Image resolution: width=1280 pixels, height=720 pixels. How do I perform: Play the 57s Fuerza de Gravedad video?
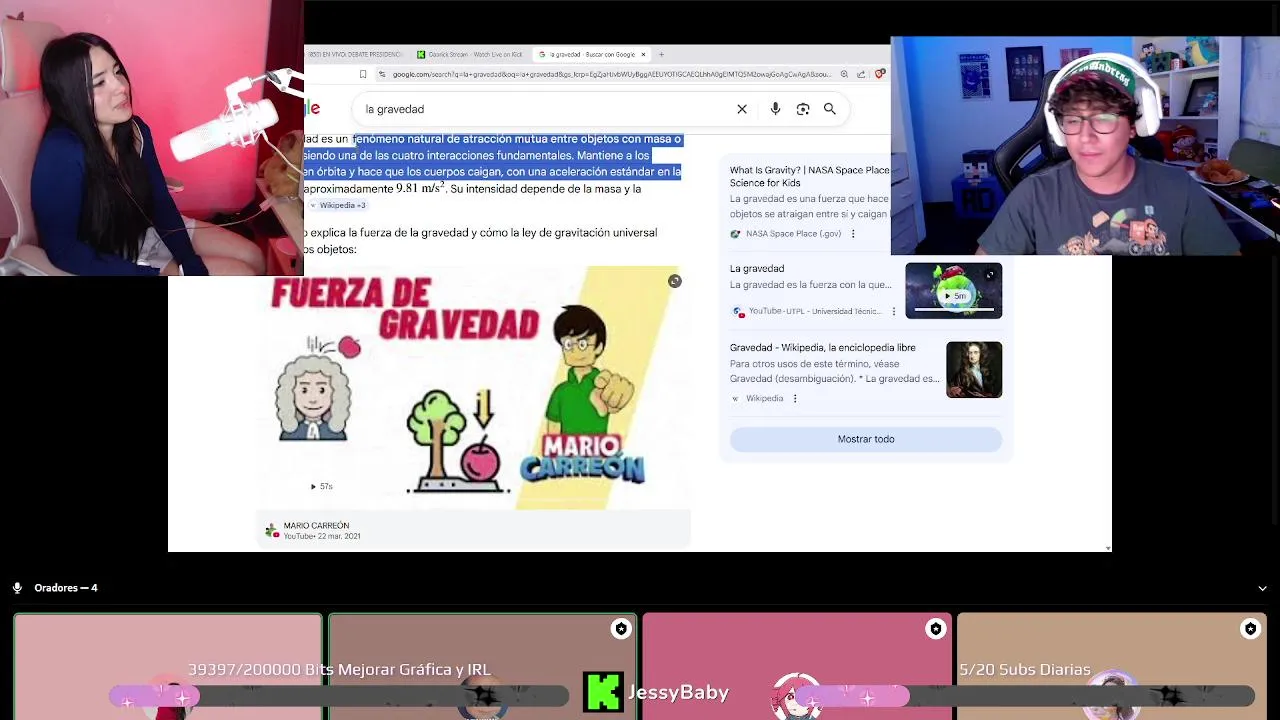321,486
